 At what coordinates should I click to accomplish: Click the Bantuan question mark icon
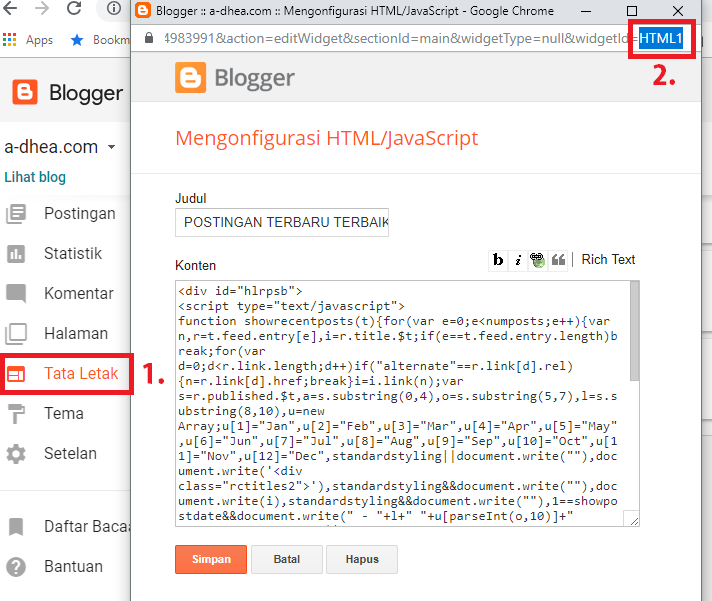pyautogui.click(x=16, y=567)
